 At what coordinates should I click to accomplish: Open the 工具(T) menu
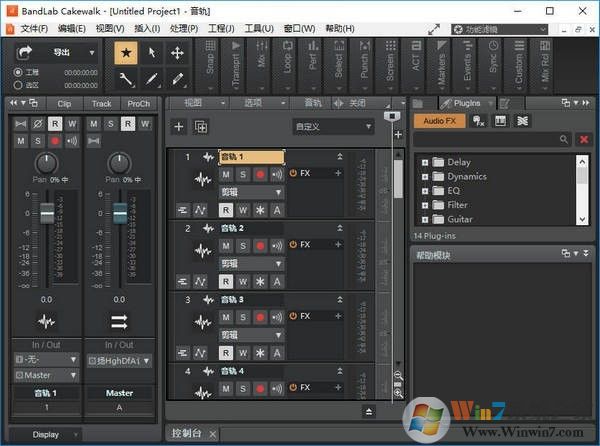pyautogui.click(x=259, y=28)
